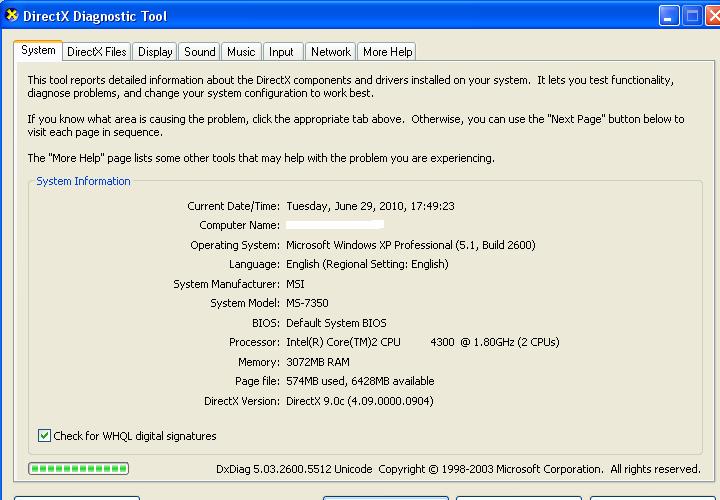720x500 pixels.
Task: Click the DxDiag 5.03.2600.5512 Unicode text
Action: [x=294, y=469]
